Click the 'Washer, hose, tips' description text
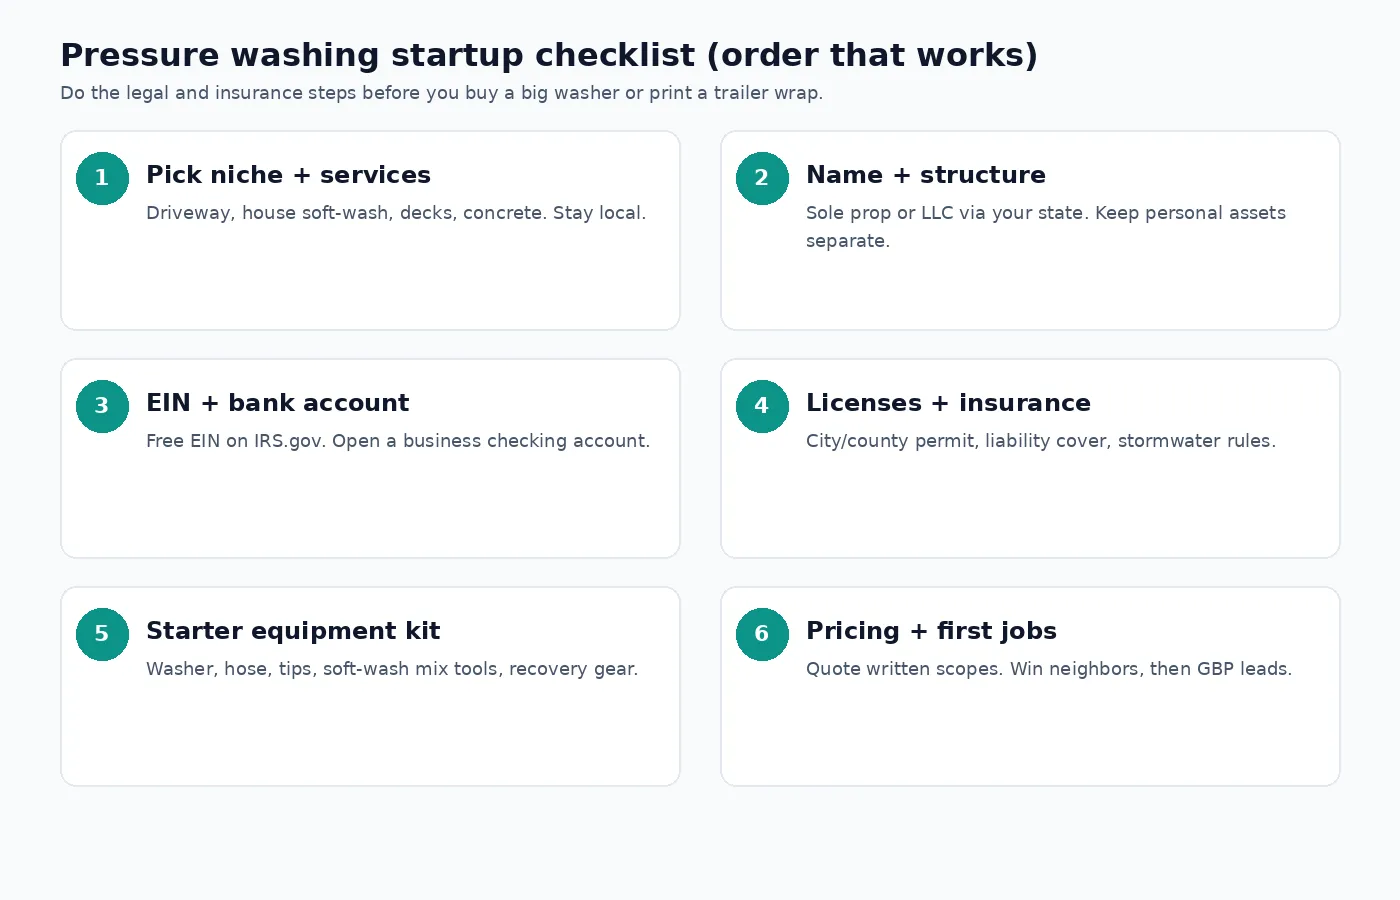 click(x=392, y=669)
